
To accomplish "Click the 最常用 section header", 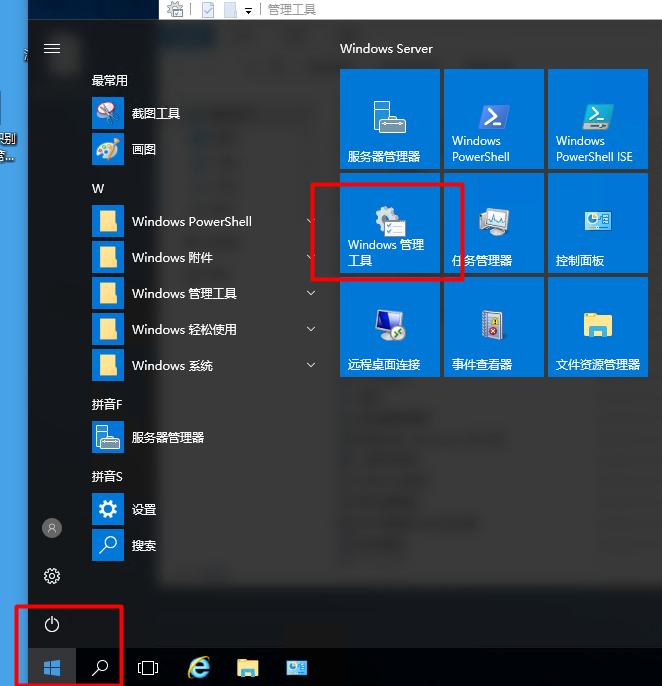I will click(109, 80).
